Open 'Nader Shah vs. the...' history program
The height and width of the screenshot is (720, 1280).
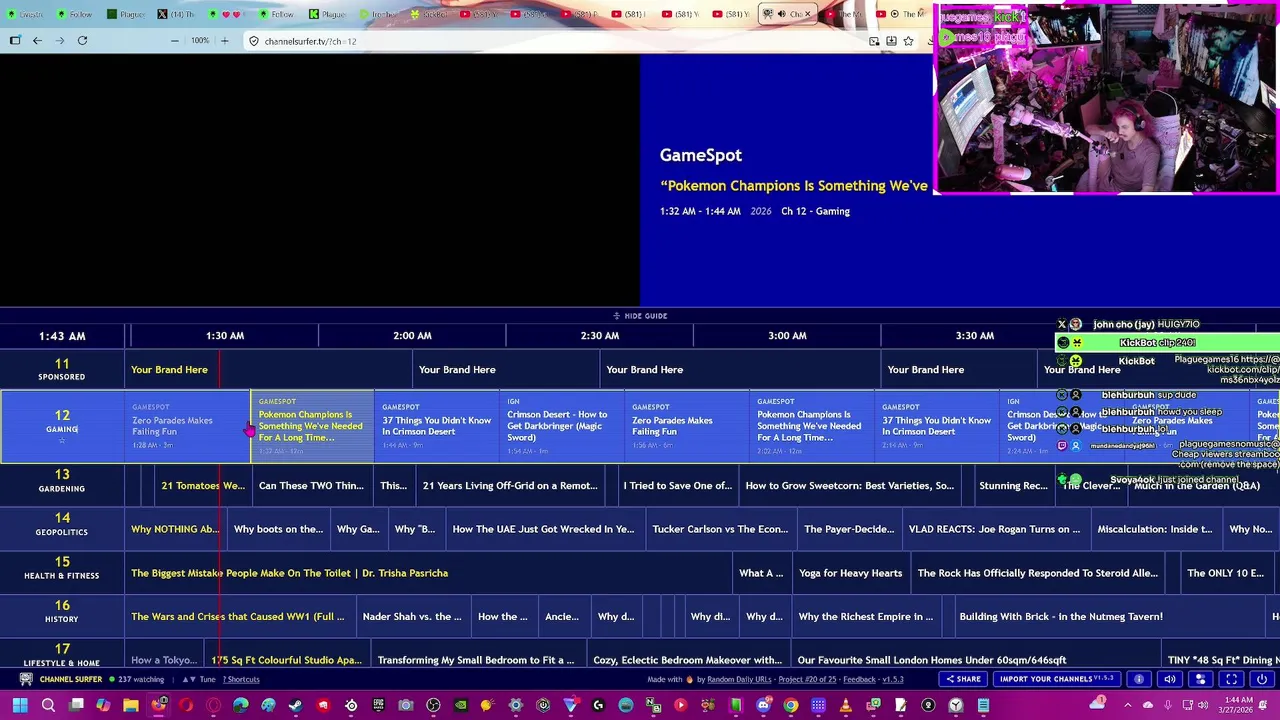pyautogui.click(x=412, y=617)
